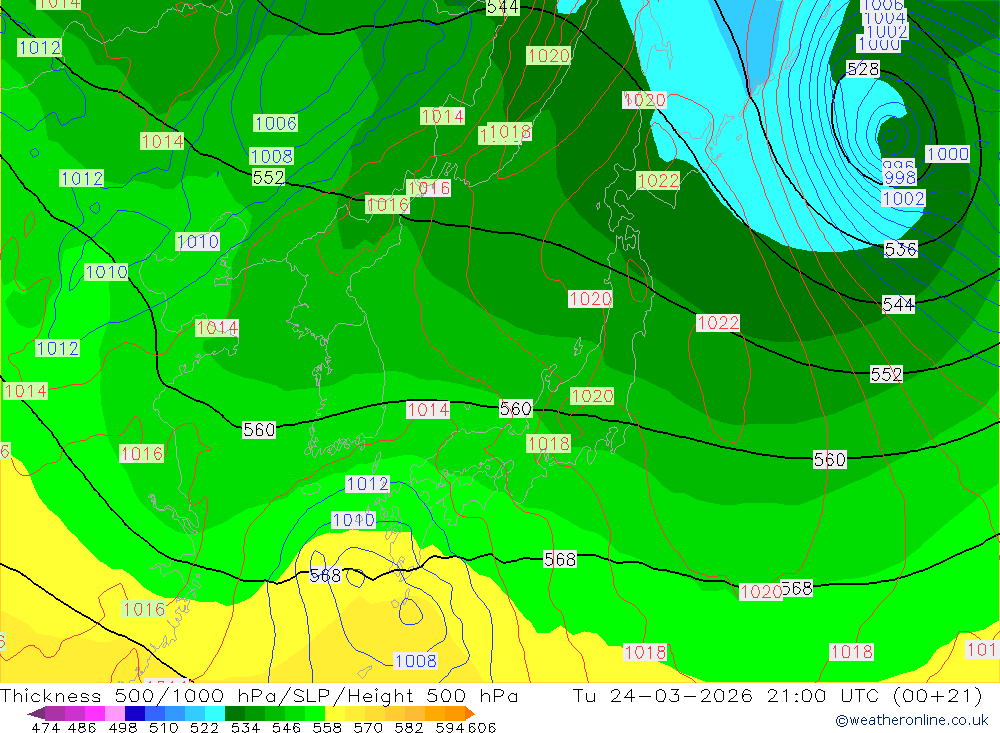Click the dark blue swatch in the thickness legend
Image resolution: width=1000 pixels, height=733 pixels.
135,713
